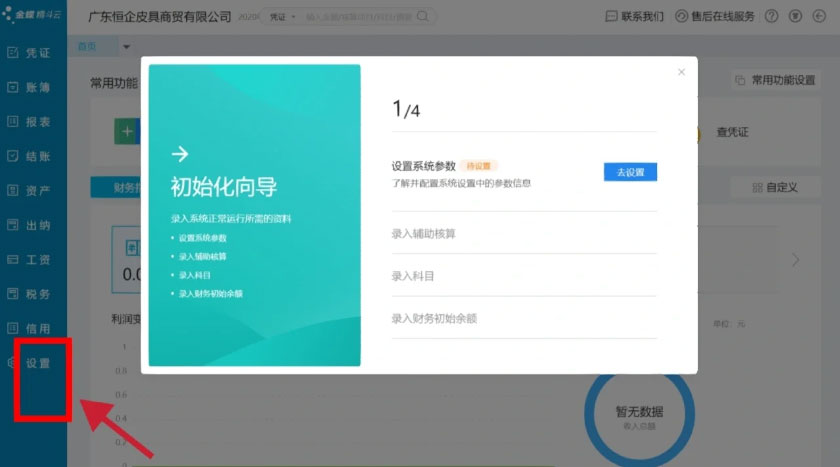Click the 查凭证 shortcut
This screenshot has width=840, height=467.
(x=732, y=132)
